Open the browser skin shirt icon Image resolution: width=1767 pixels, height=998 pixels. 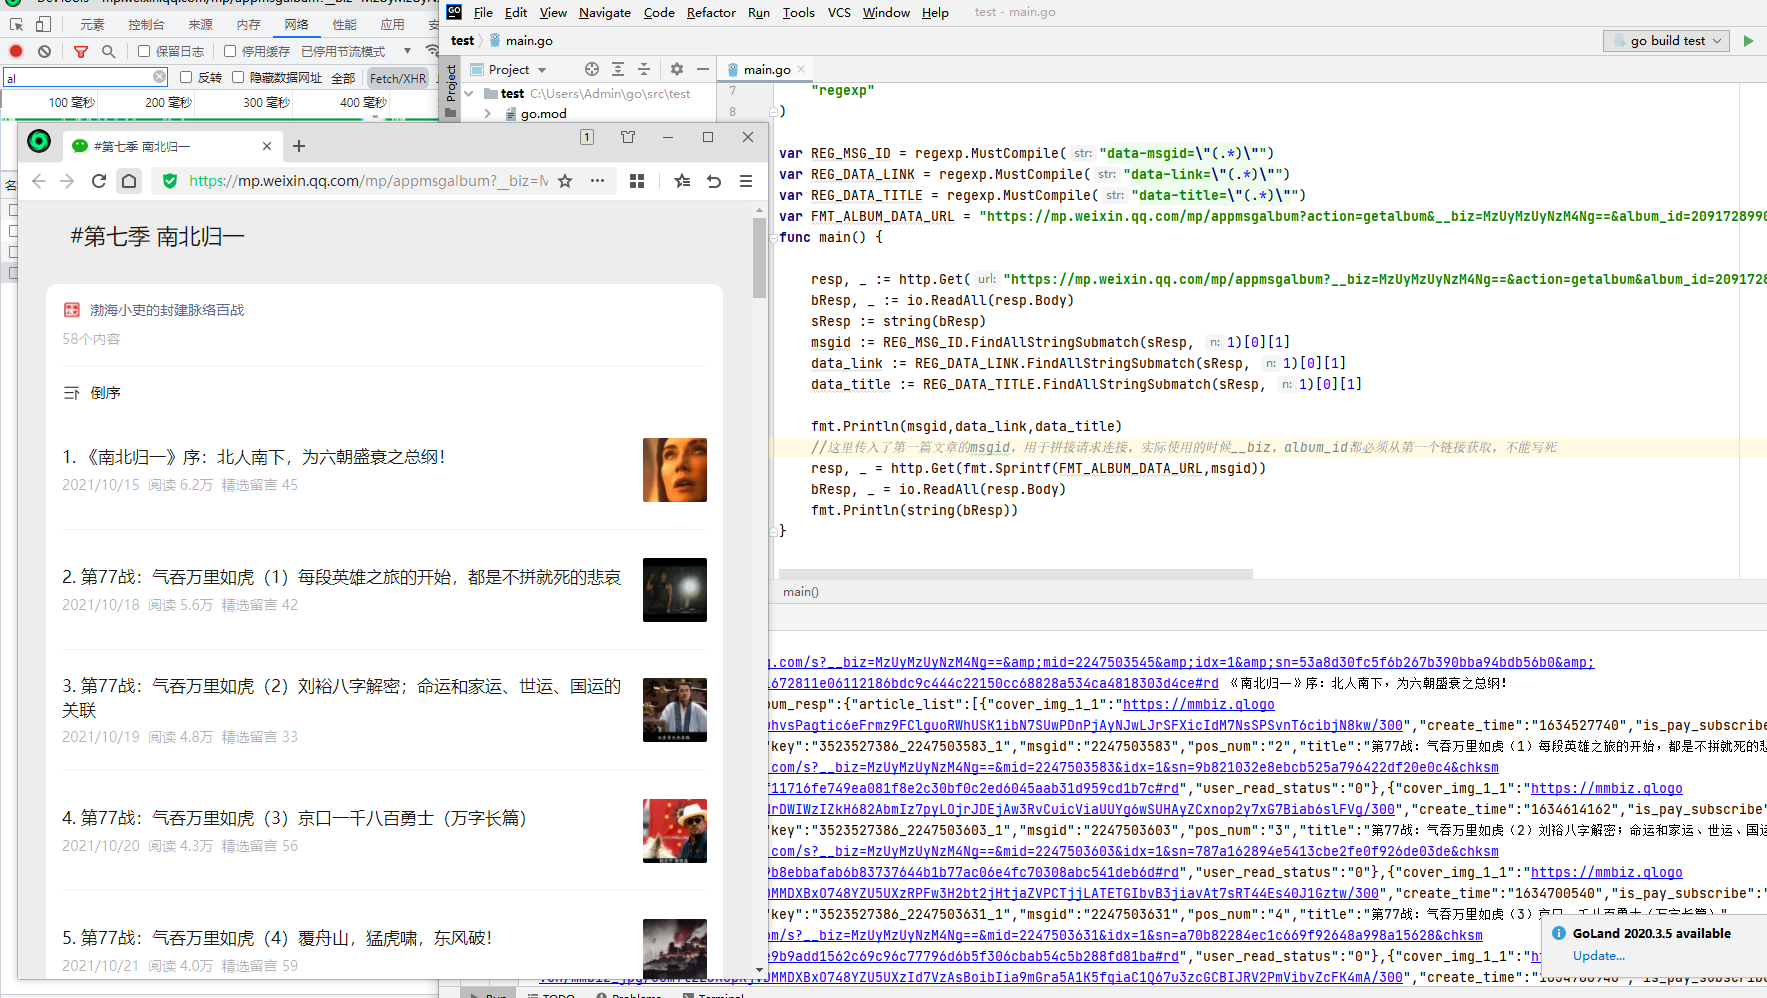pos(628,137)
